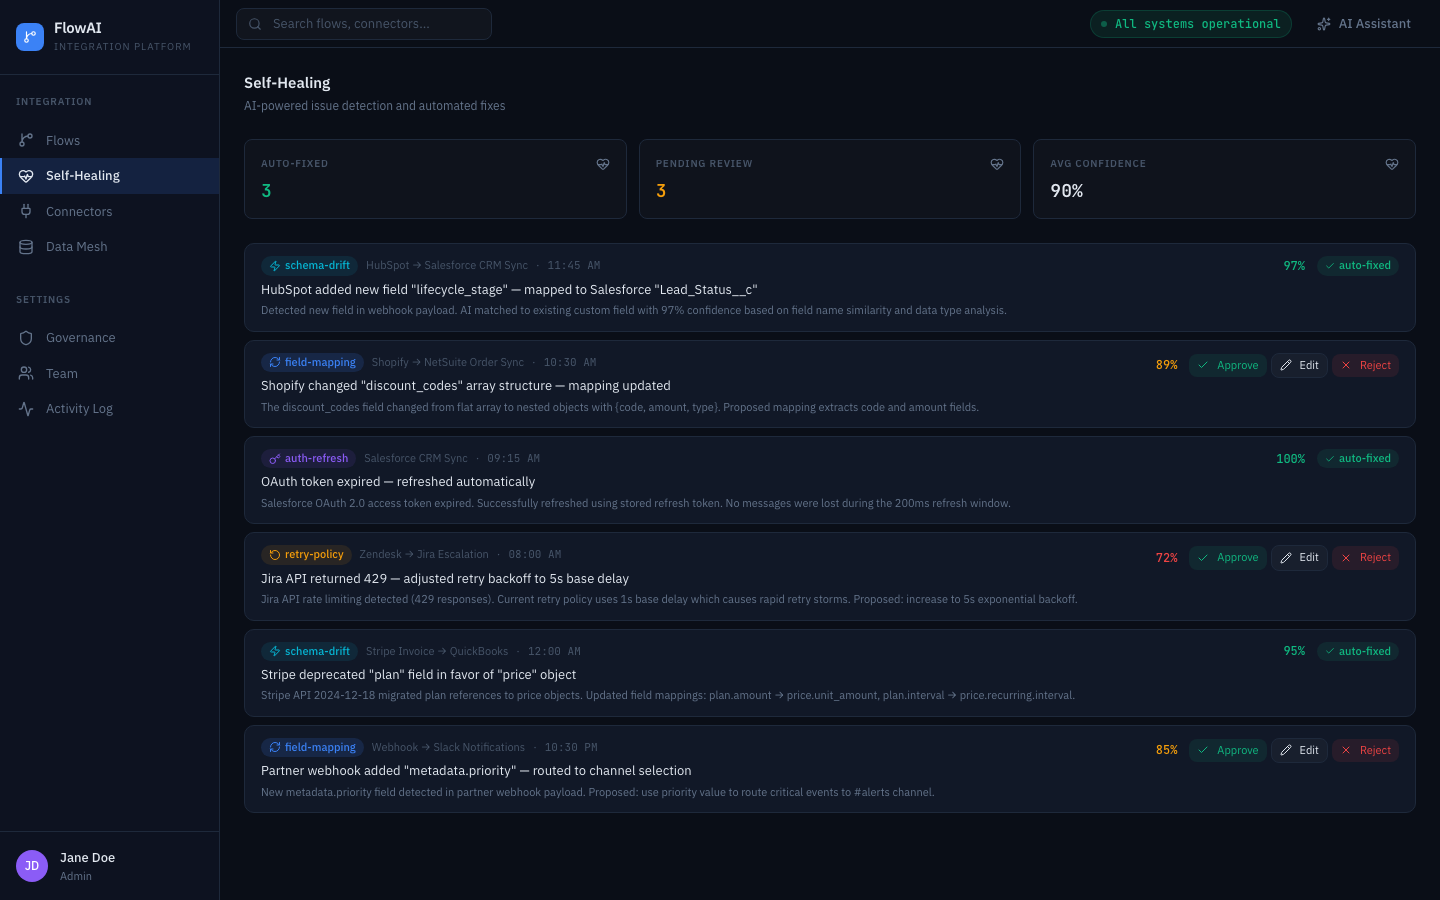Edit the metadata.priority routing proposal
Screen dimensions: 1440x900
1299,750
